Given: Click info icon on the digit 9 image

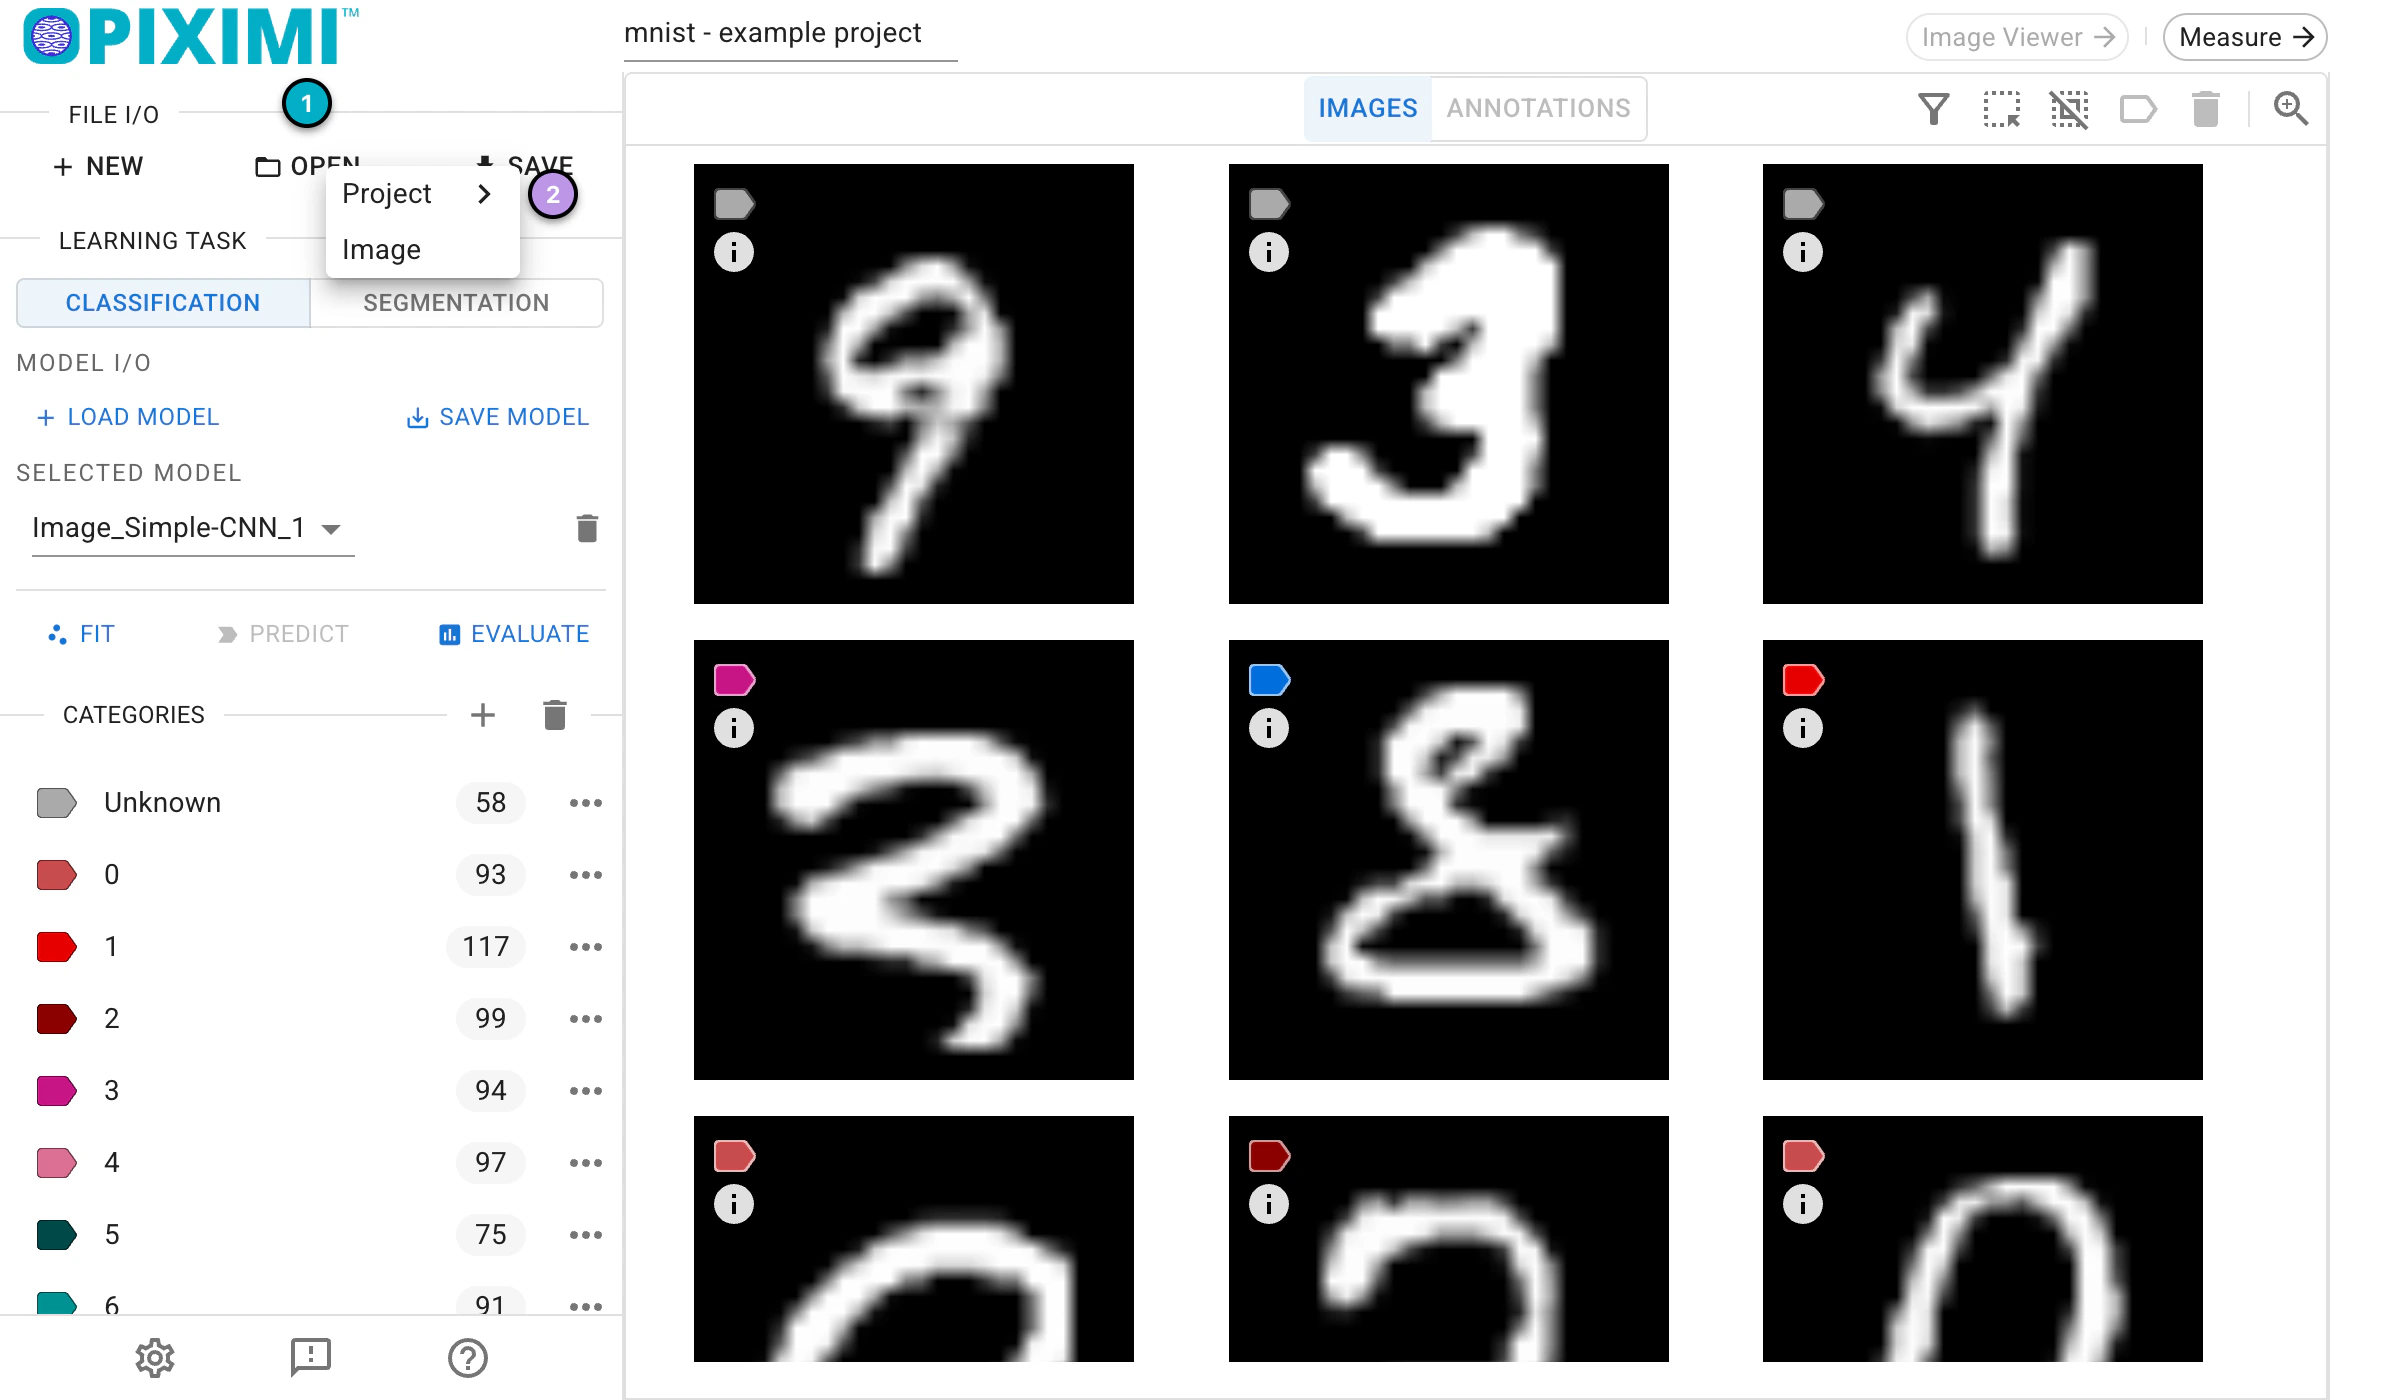Looking at the screenshot, I should click(x=734, y=252).
